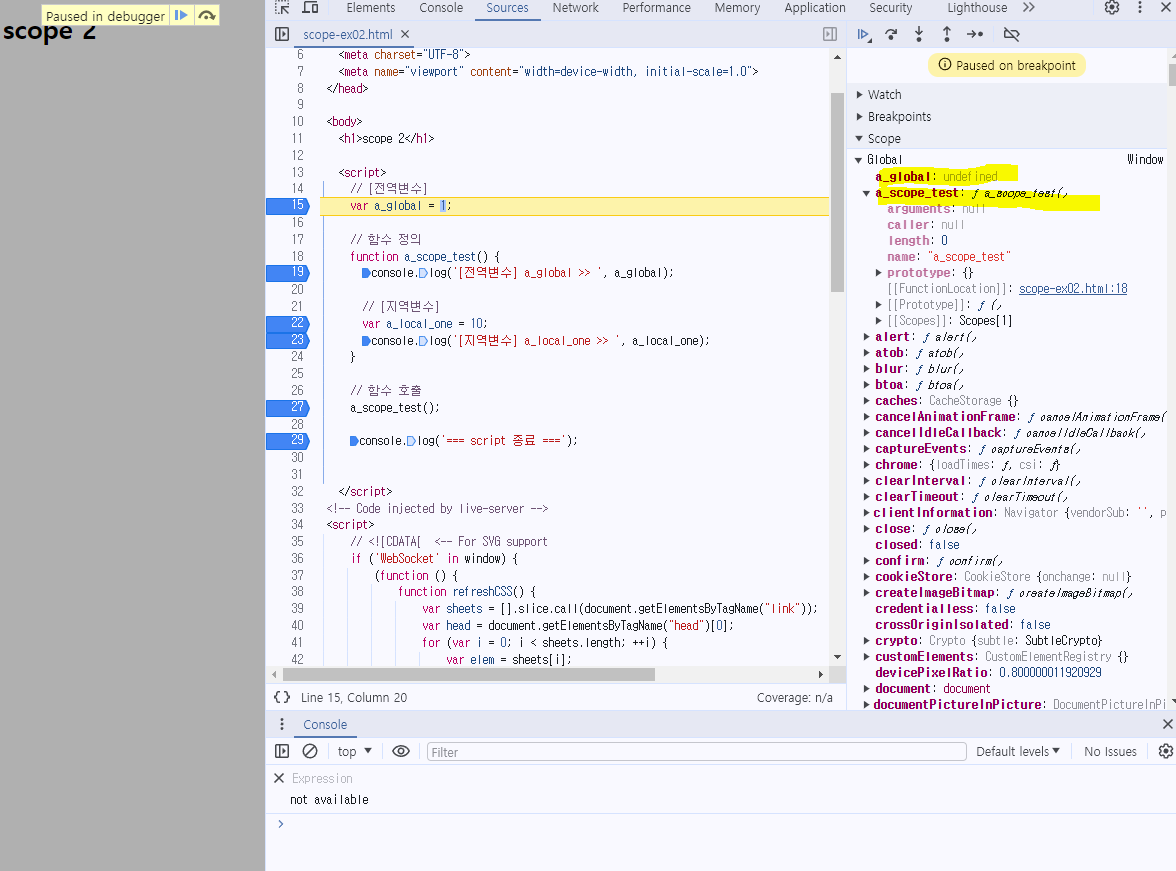Toggle breakpoint on line 23
The image size is (1176, 871).
click(x=288, y=340)
